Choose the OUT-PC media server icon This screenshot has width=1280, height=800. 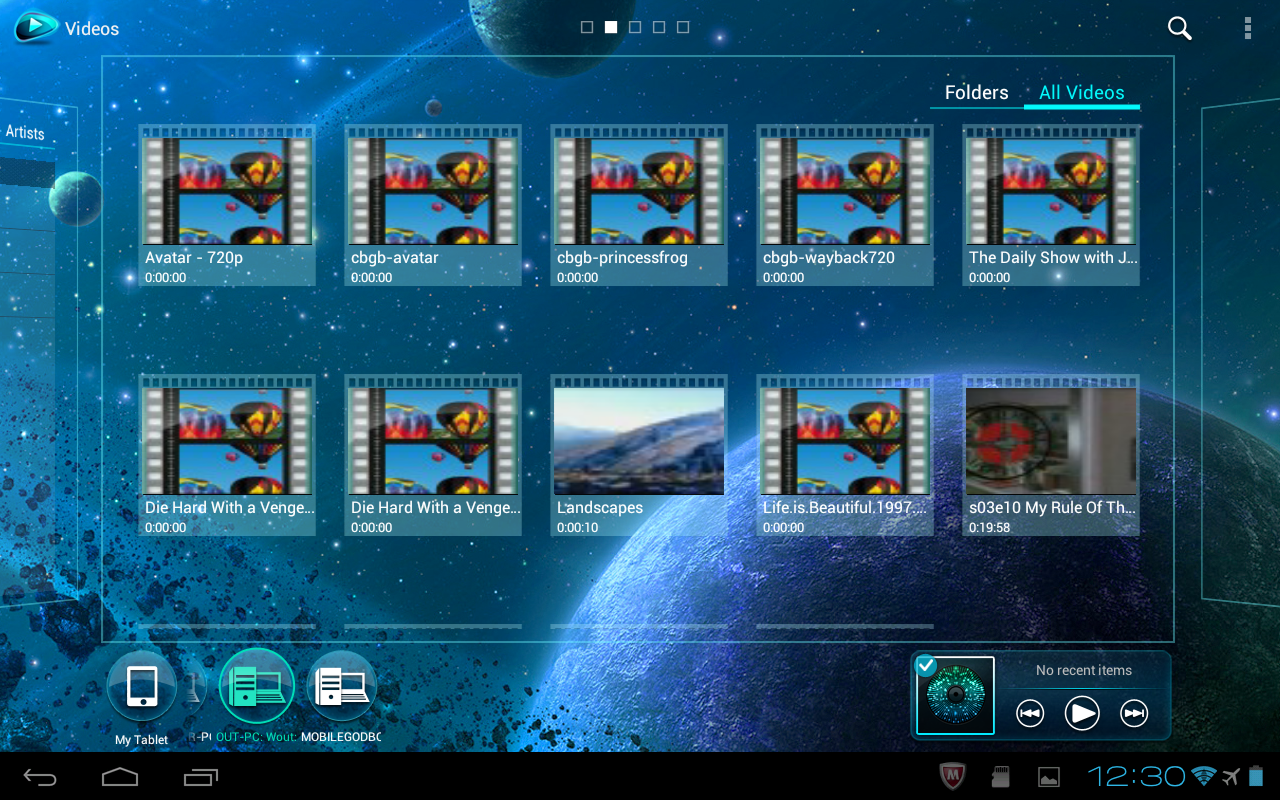click(256, 686)
